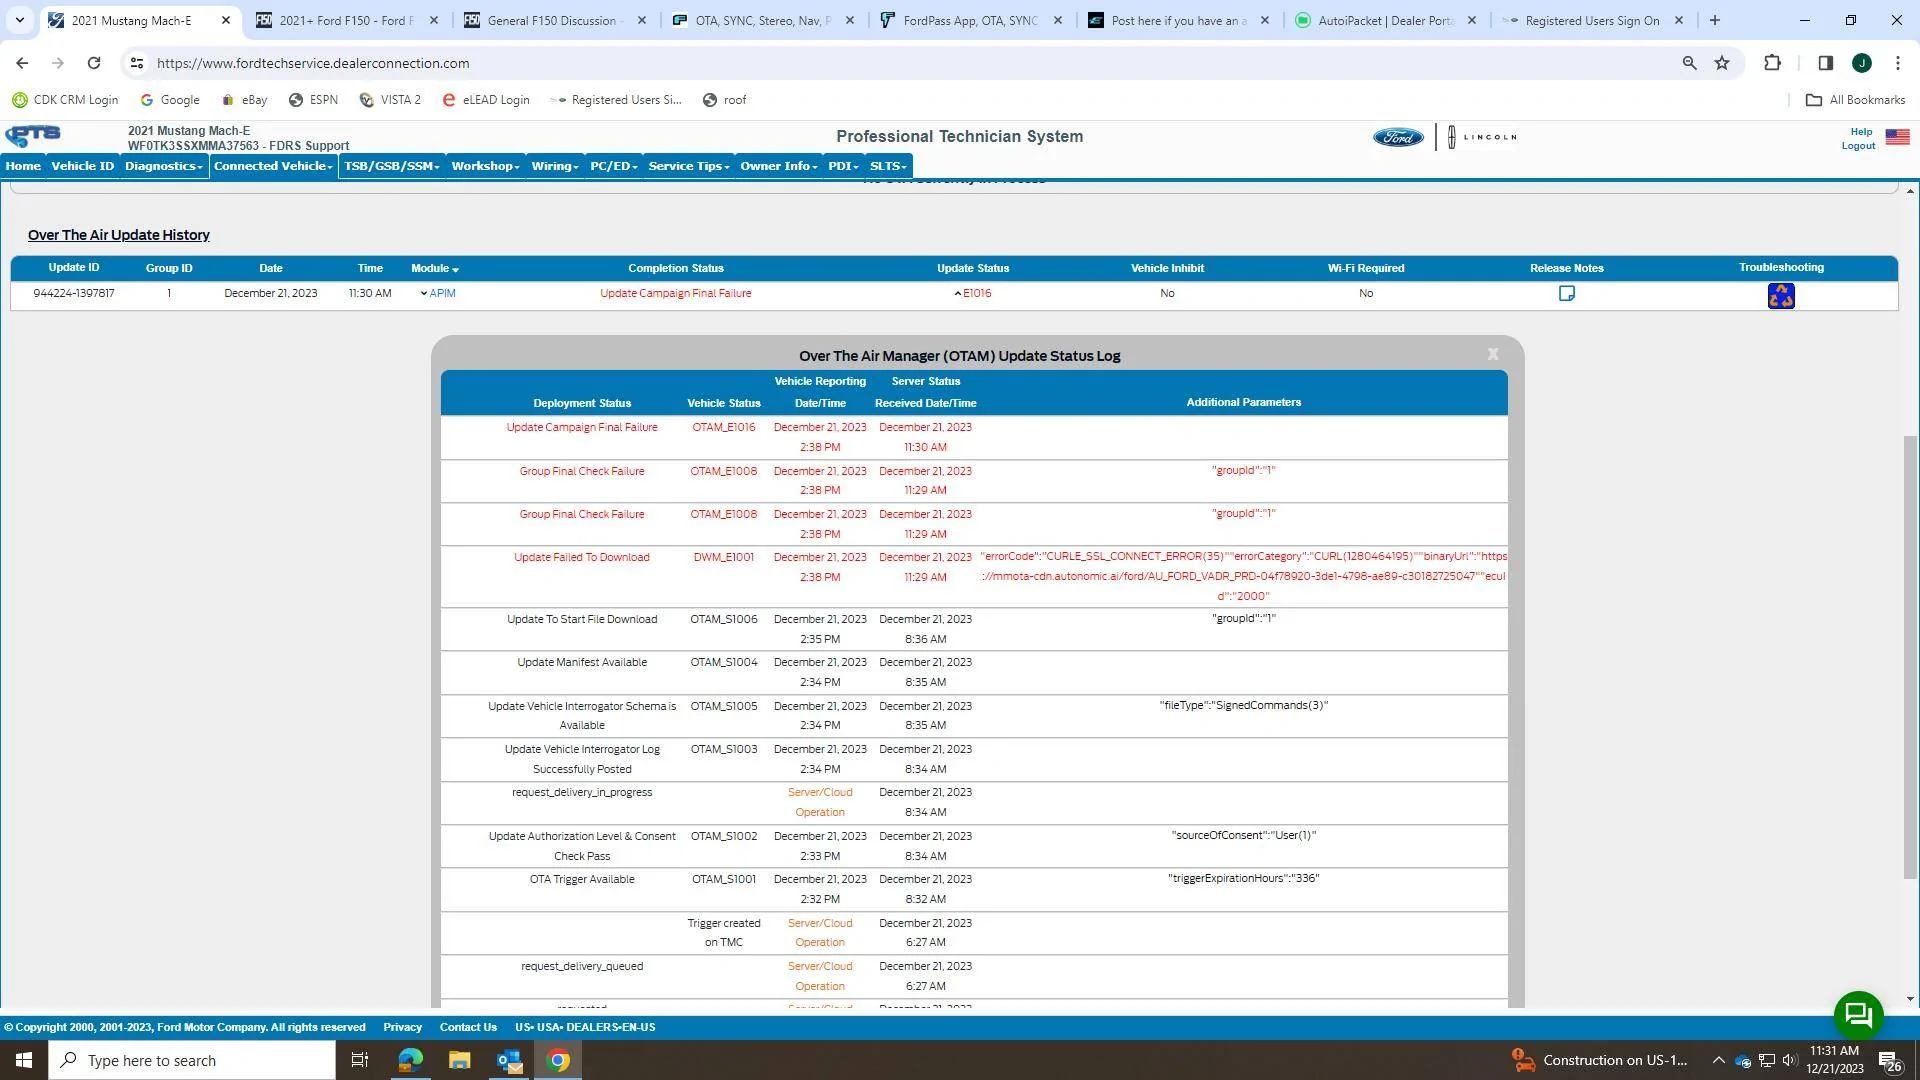Expand the Workshop dropdown menu
The width and height of the screenshot is (1920, 1080).
pyautogui.click(x=485, y=166)
